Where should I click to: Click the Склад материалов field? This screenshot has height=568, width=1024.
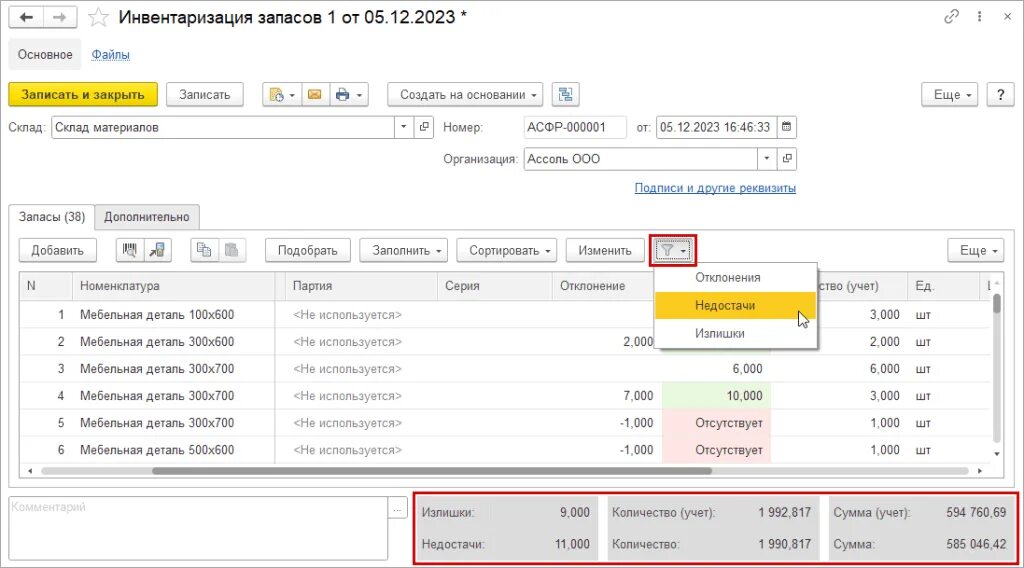click(x=223, y=127)
